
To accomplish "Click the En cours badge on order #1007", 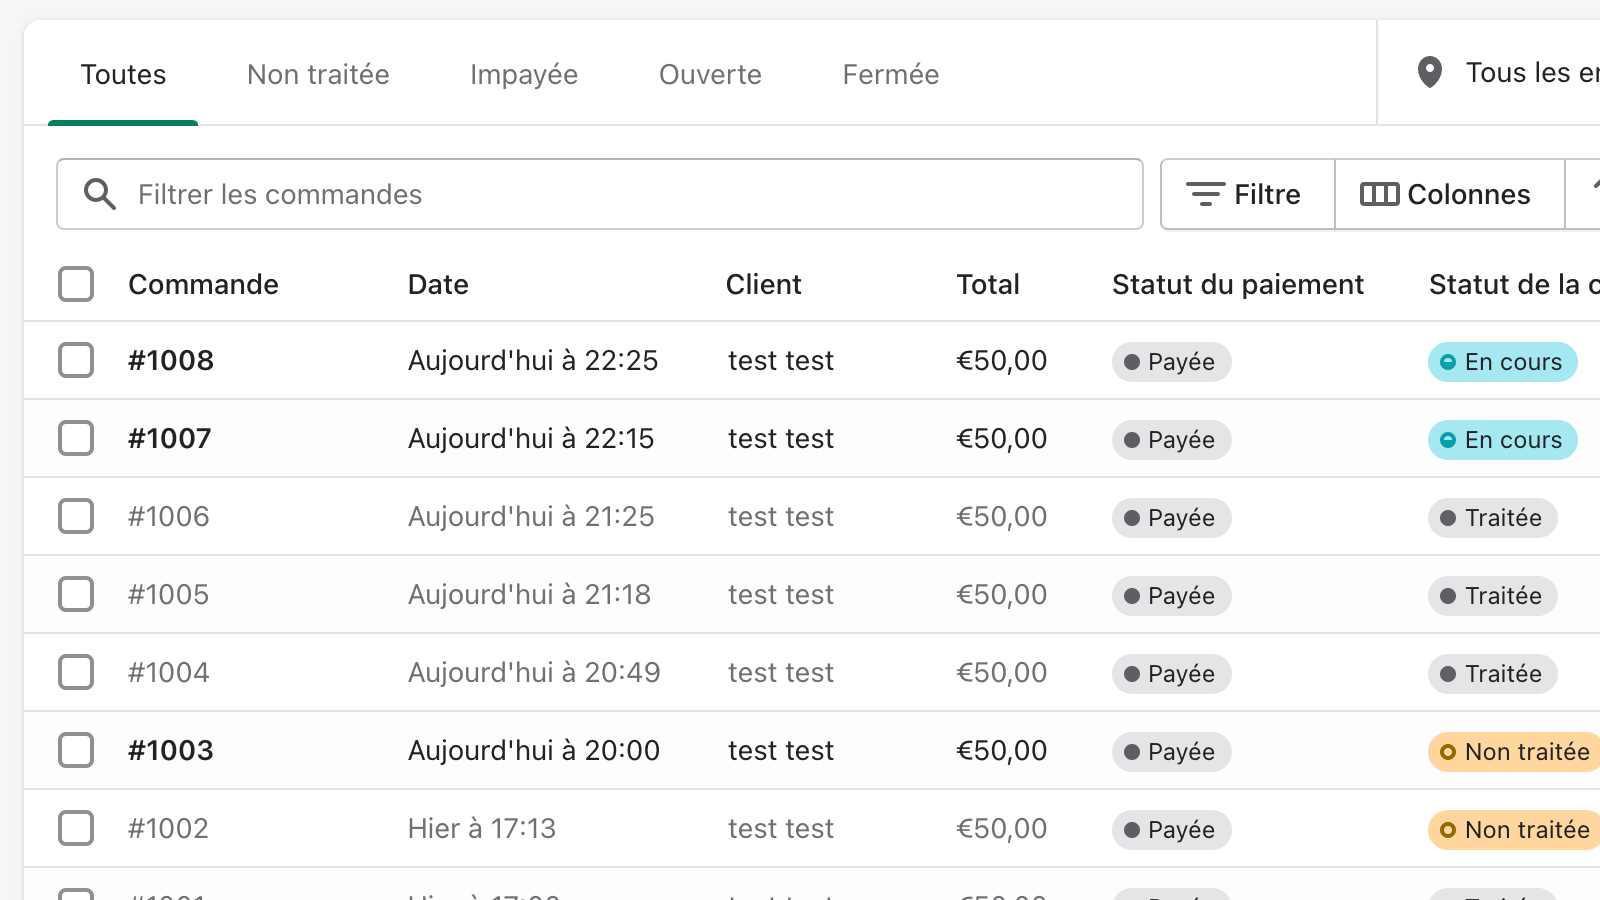I will [x=1502, y=439].
